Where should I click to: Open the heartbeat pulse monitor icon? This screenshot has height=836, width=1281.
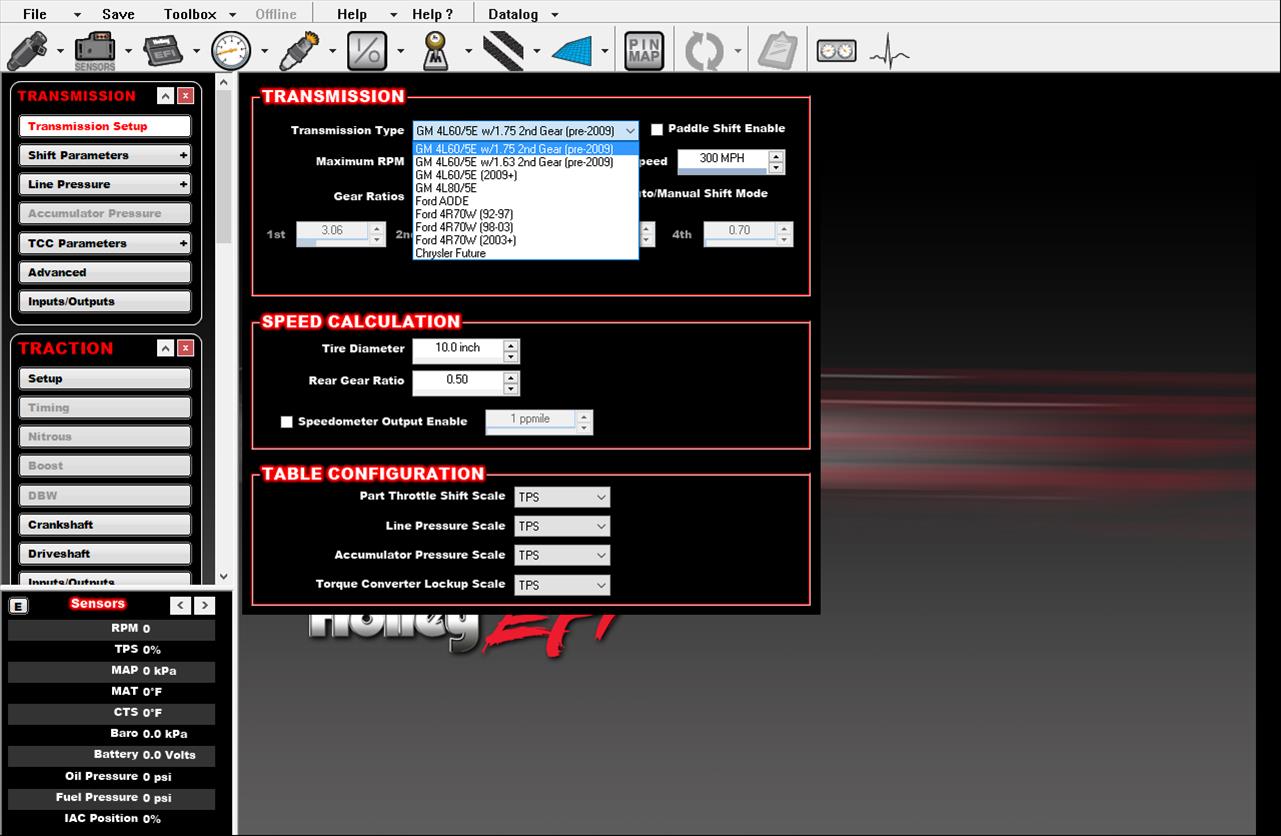coord(889,51)
